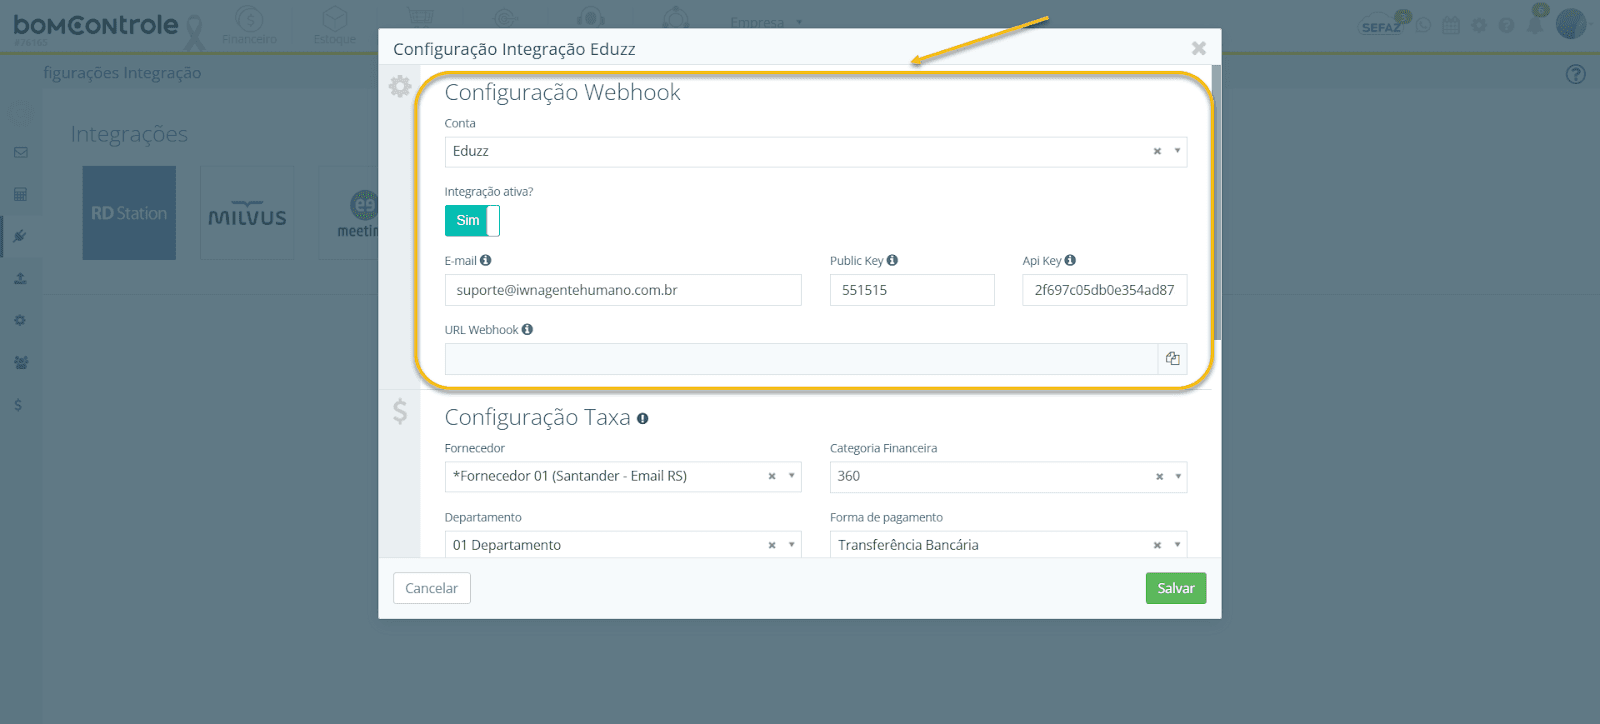The width and height of the screenshot is (1600, 724).
Task: Clear the Fornecedor 01 selection
Action: click(x=772, y=477)
